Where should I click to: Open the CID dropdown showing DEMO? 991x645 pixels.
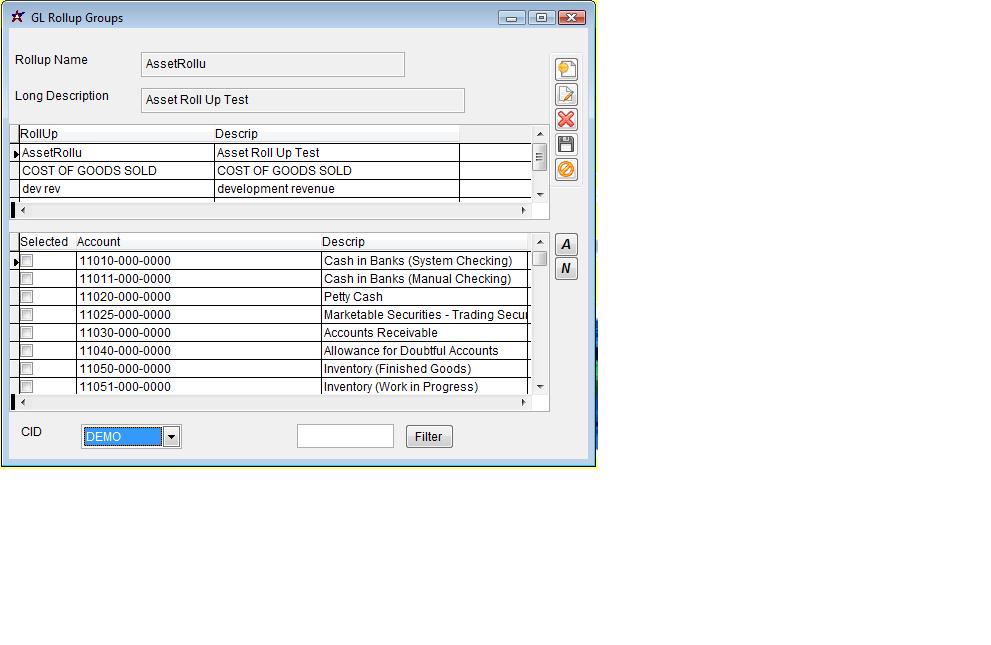pos(171,437)
